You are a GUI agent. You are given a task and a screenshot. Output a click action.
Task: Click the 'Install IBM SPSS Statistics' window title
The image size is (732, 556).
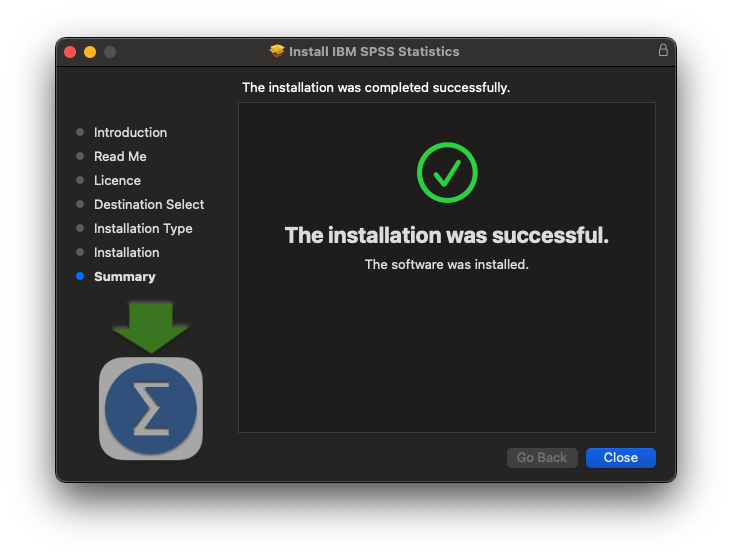tap(374, 51)
